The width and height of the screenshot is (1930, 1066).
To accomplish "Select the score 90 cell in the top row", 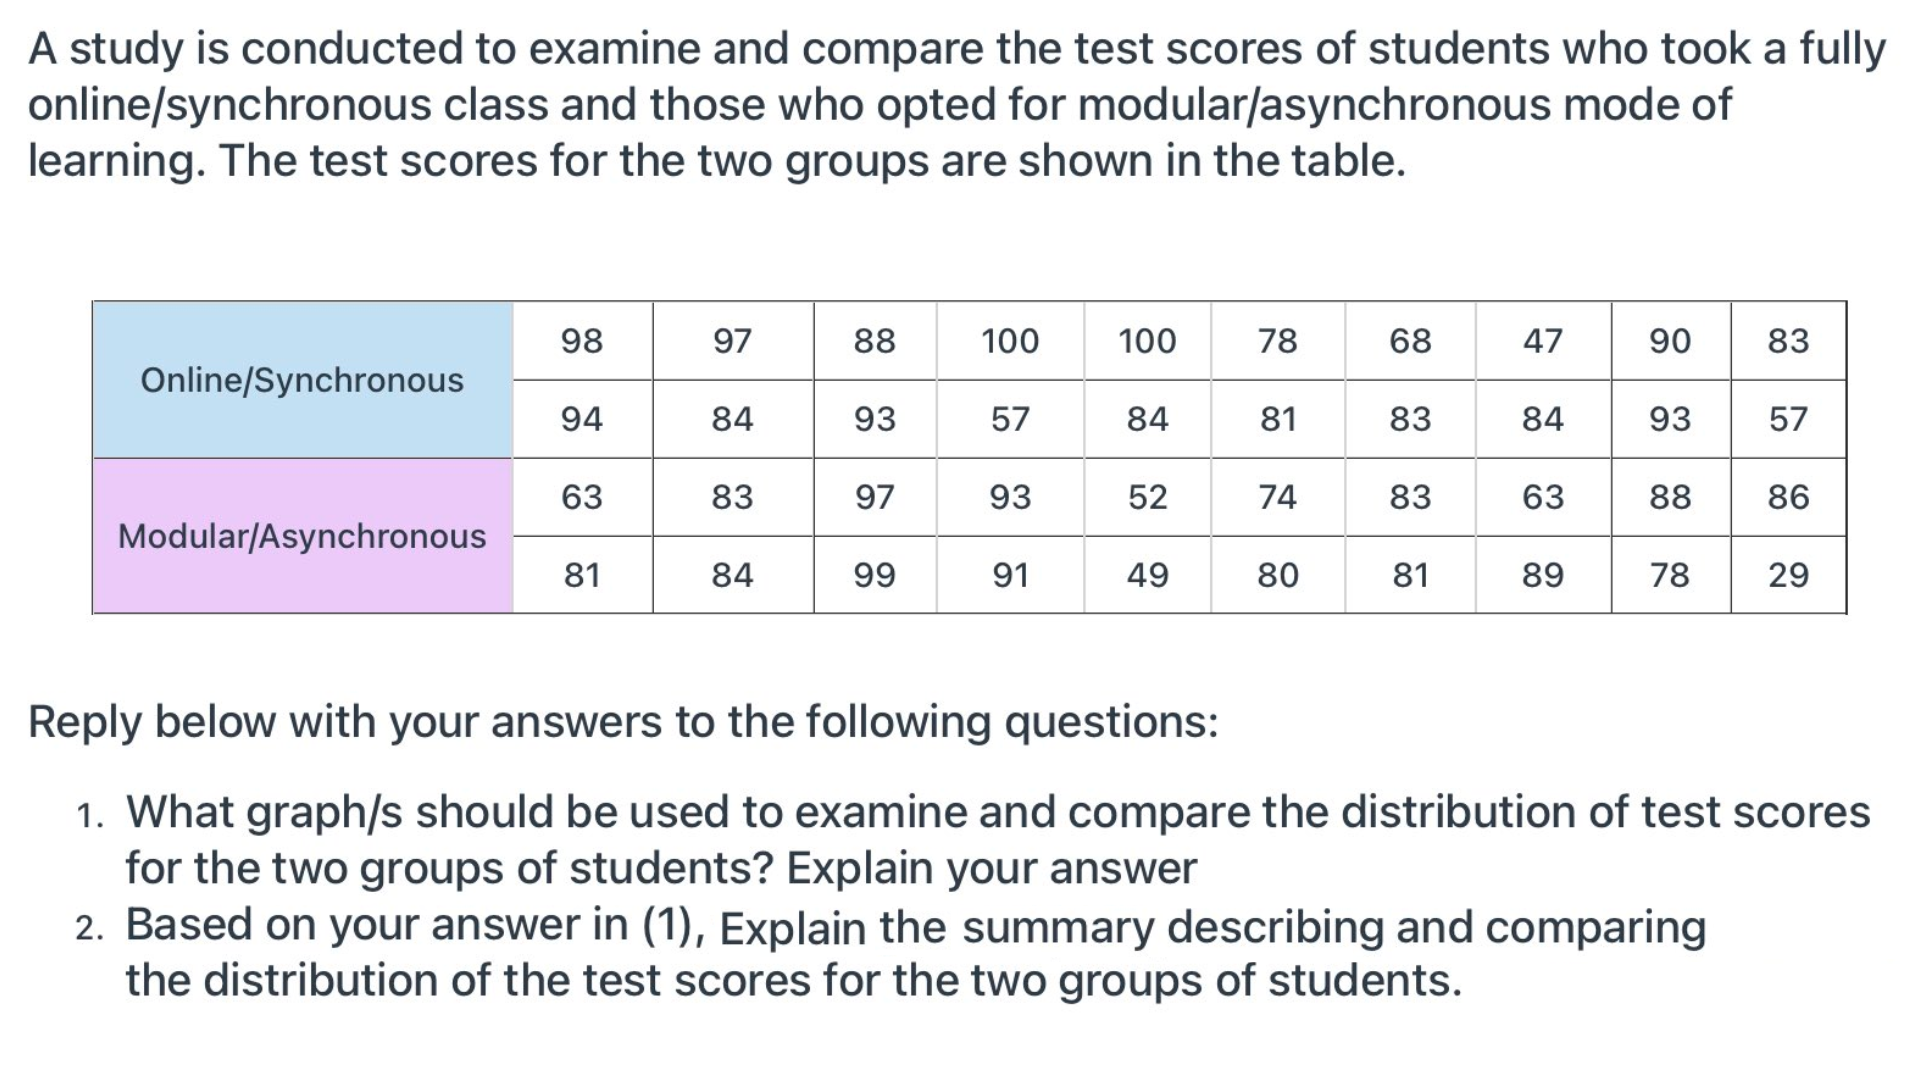I will pos(1670,341).
